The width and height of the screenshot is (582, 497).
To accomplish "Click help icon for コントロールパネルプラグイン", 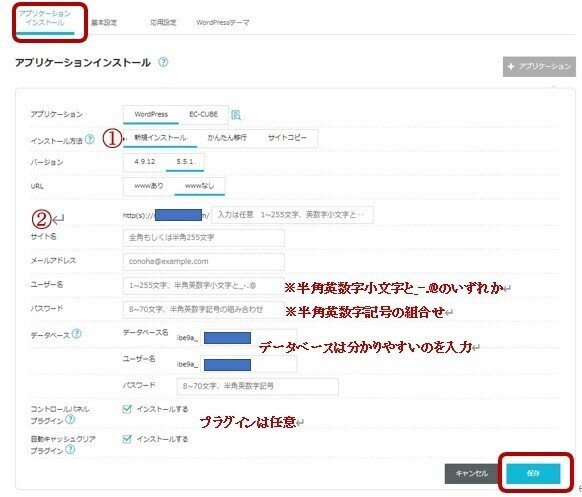I will click(x=70, y=420).
